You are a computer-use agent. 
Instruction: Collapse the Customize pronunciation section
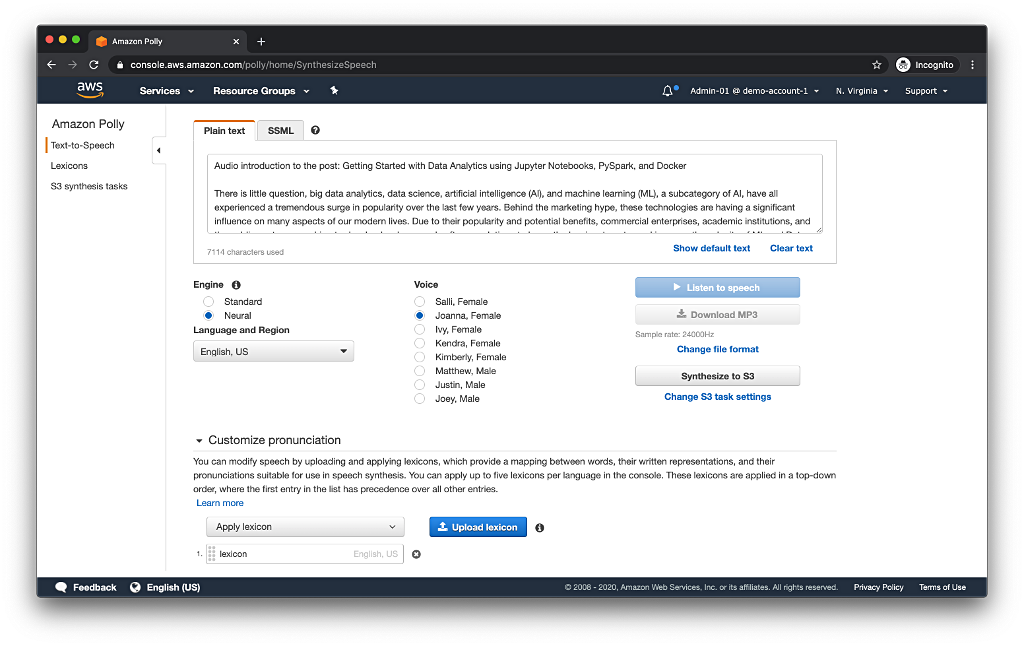(198, 440)
